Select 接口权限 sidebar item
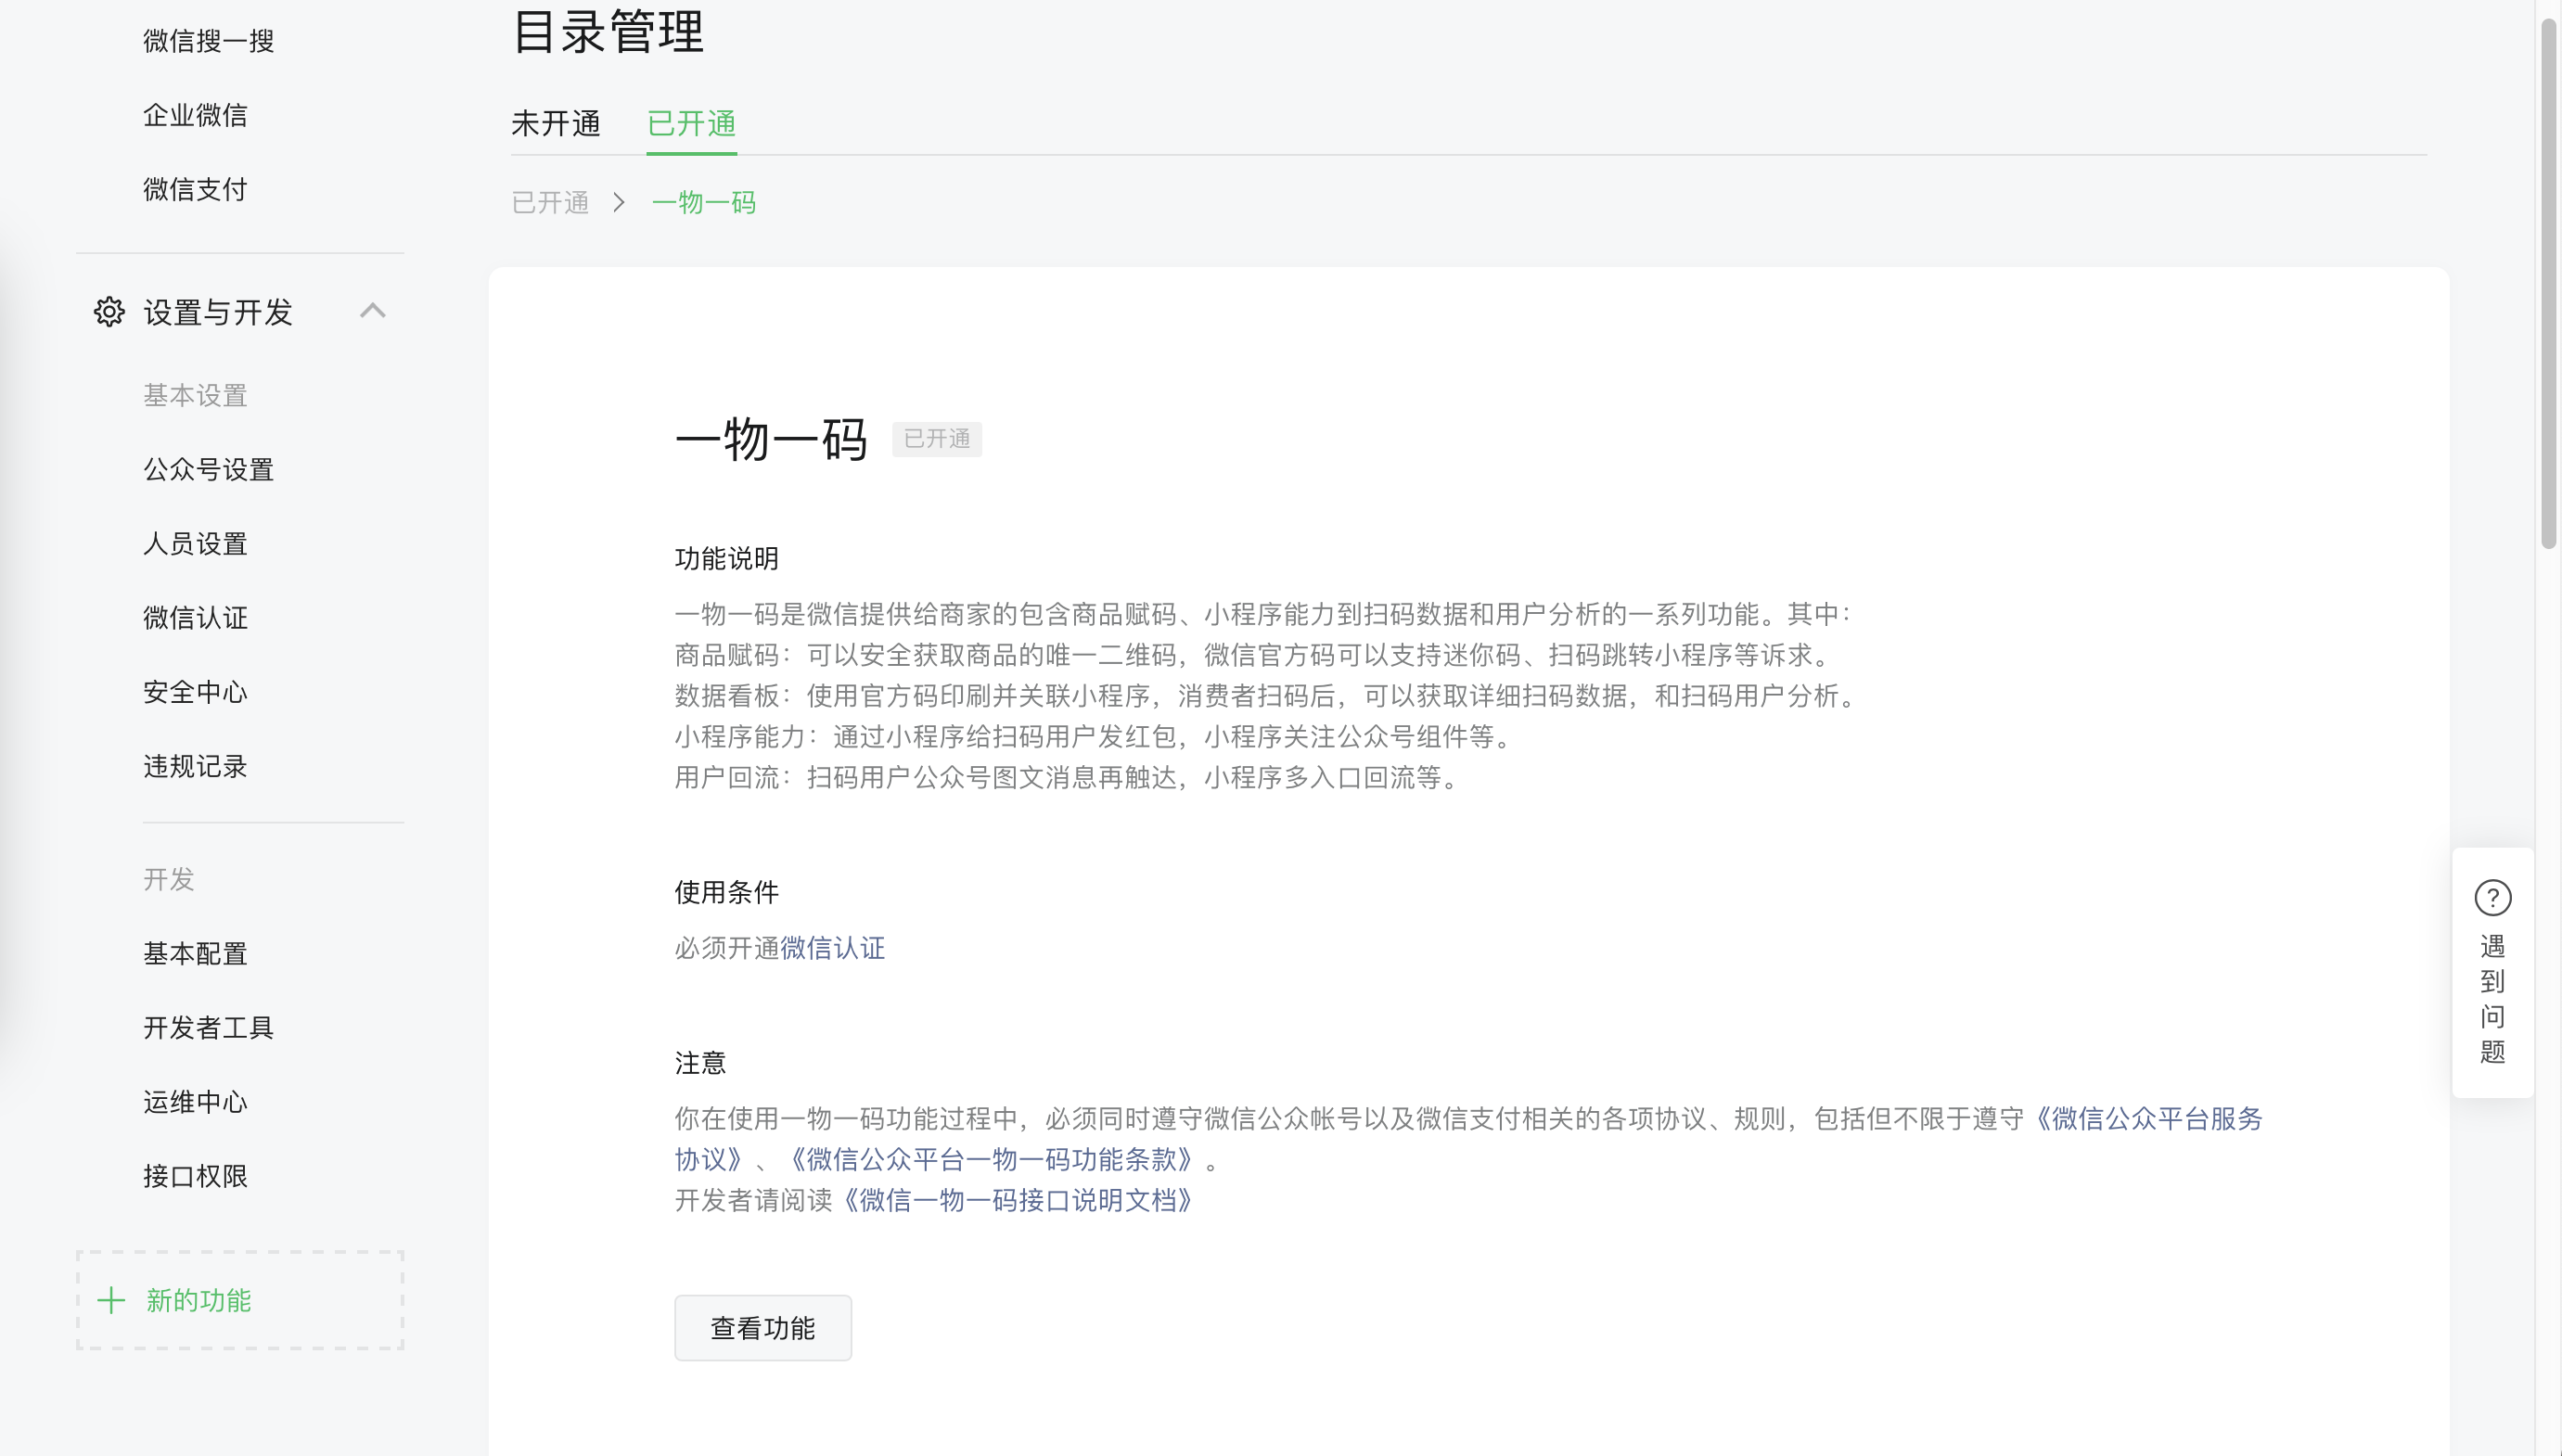 (195, 1176)
